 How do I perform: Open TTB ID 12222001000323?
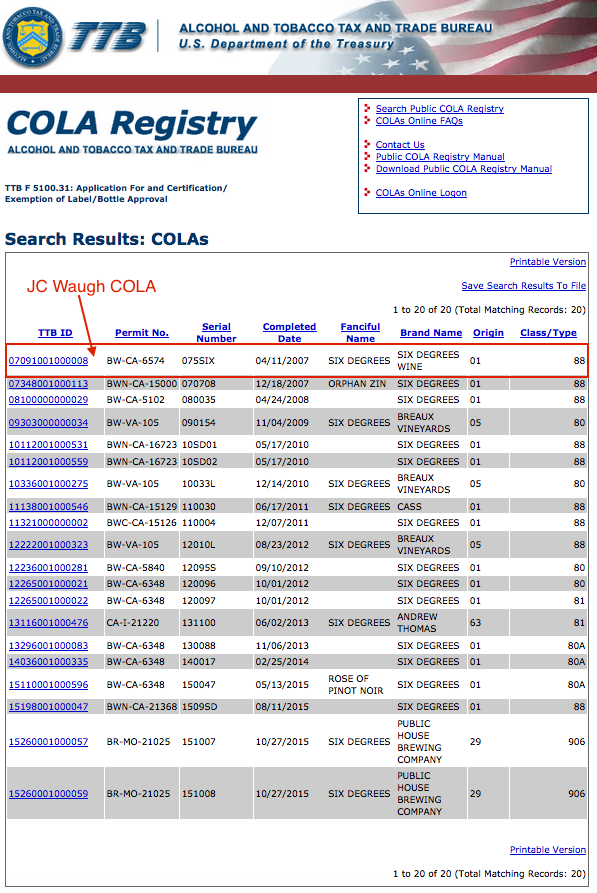pyautogui.click(x=48, y=544)
